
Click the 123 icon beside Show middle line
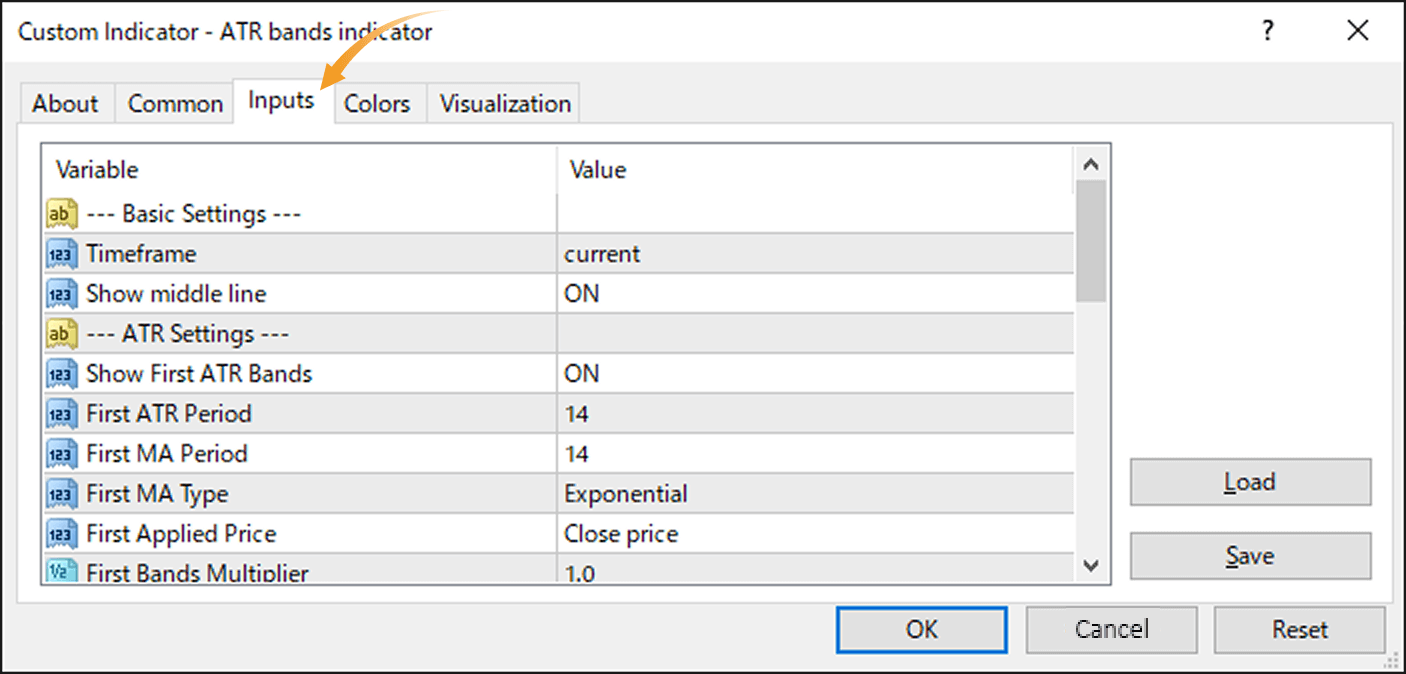pyautogui.click(x=61, y=293)
